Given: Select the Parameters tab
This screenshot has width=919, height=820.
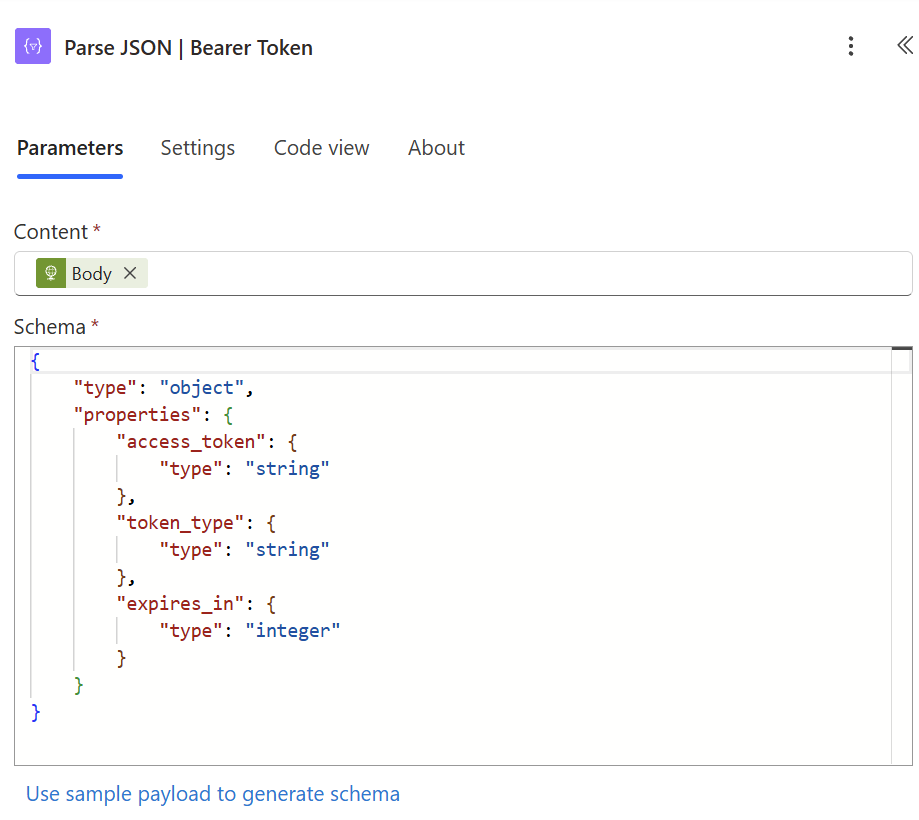Looking at the screenshot, I should [70, 148].
